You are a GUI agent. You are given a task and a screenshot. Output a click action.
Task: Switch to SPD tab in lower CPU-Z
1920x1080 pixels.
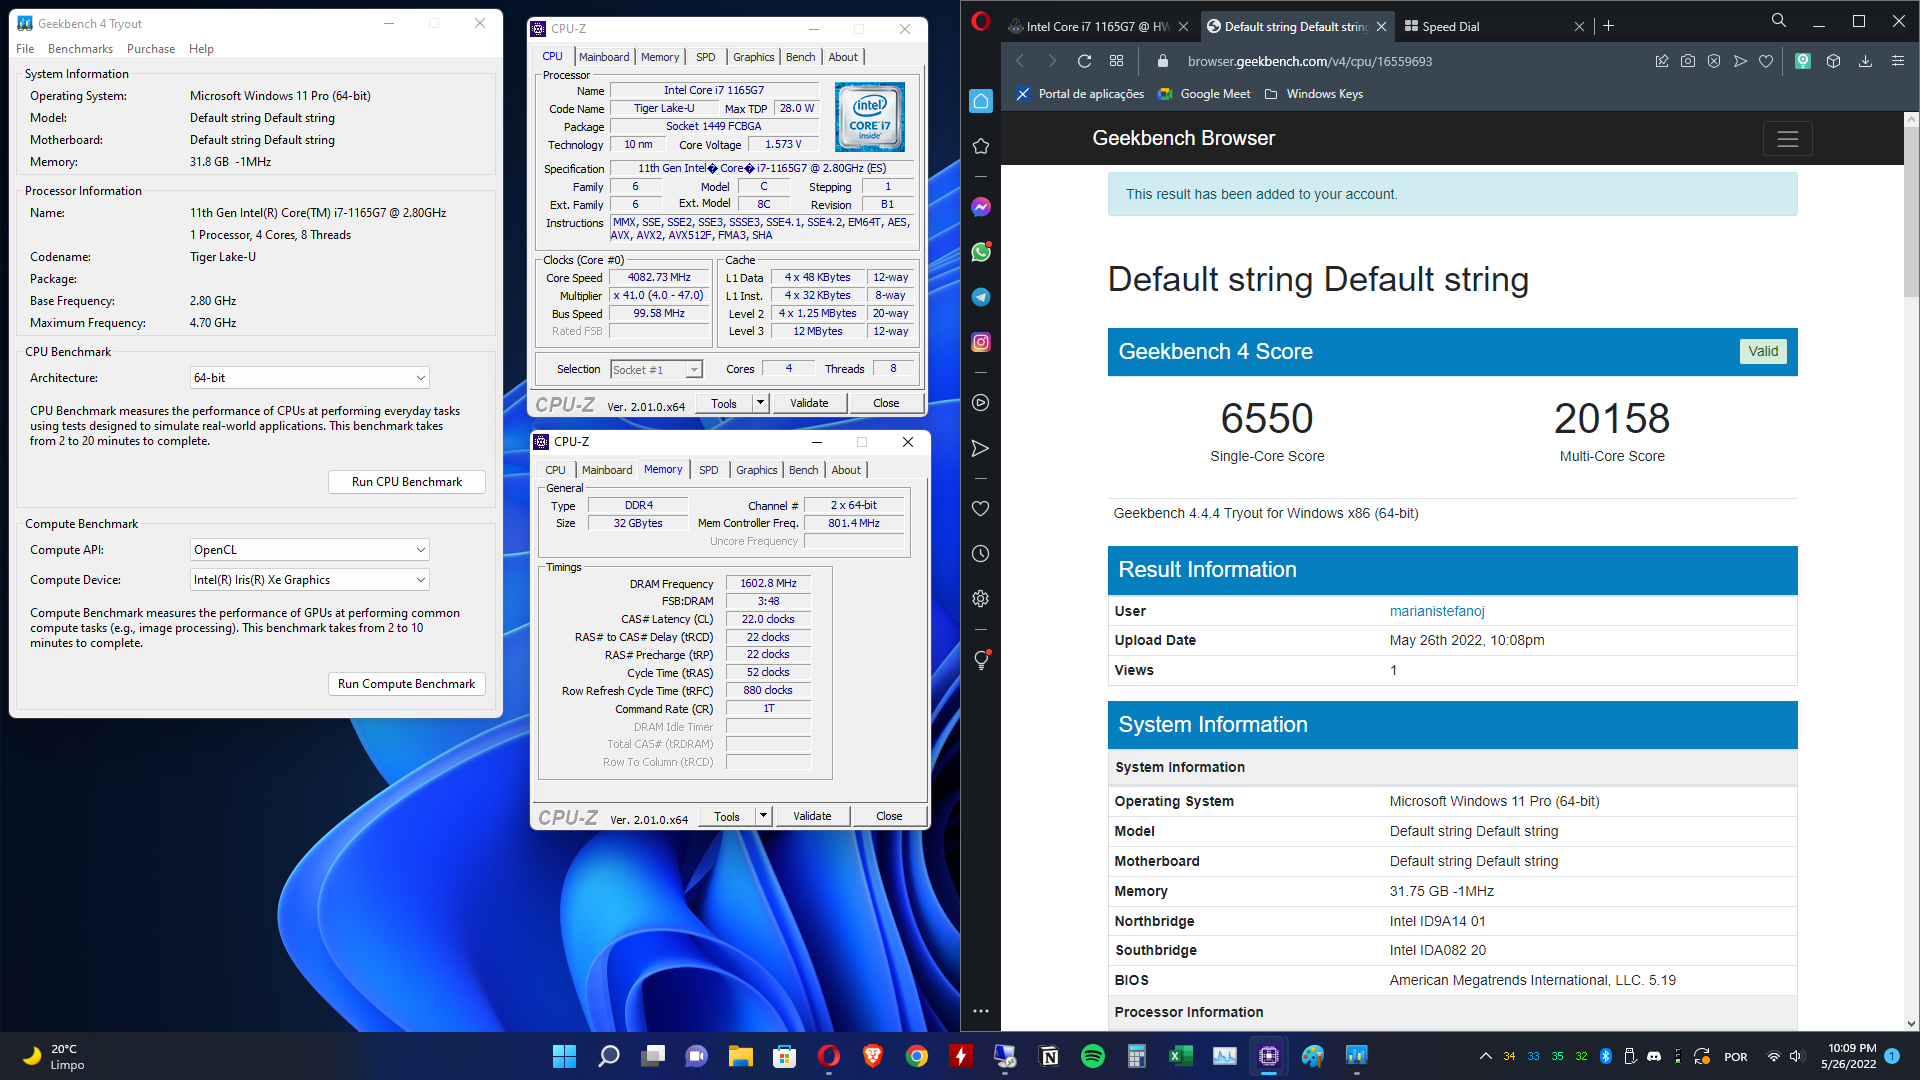[708, 470]
